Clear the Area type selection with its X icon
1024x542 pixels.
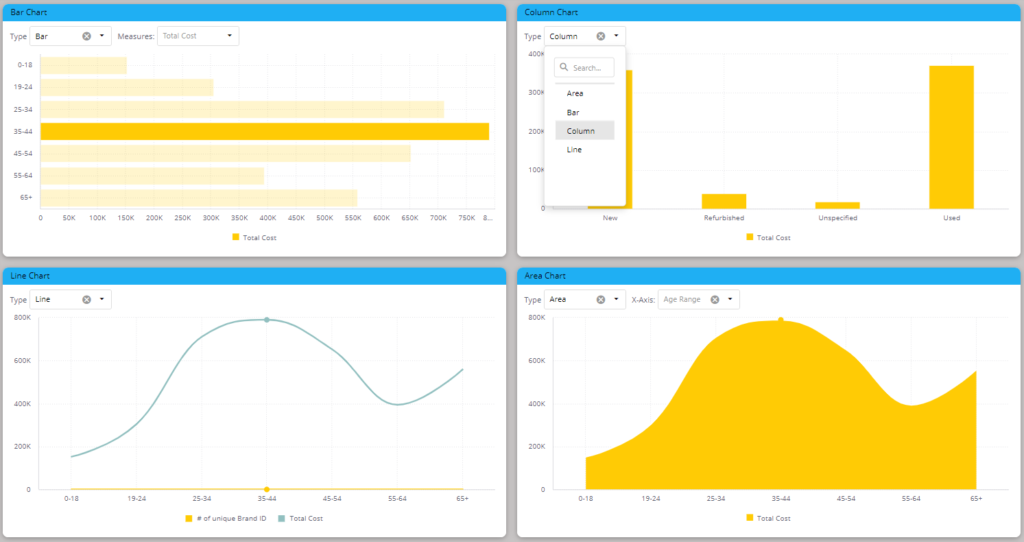point(600,299)
